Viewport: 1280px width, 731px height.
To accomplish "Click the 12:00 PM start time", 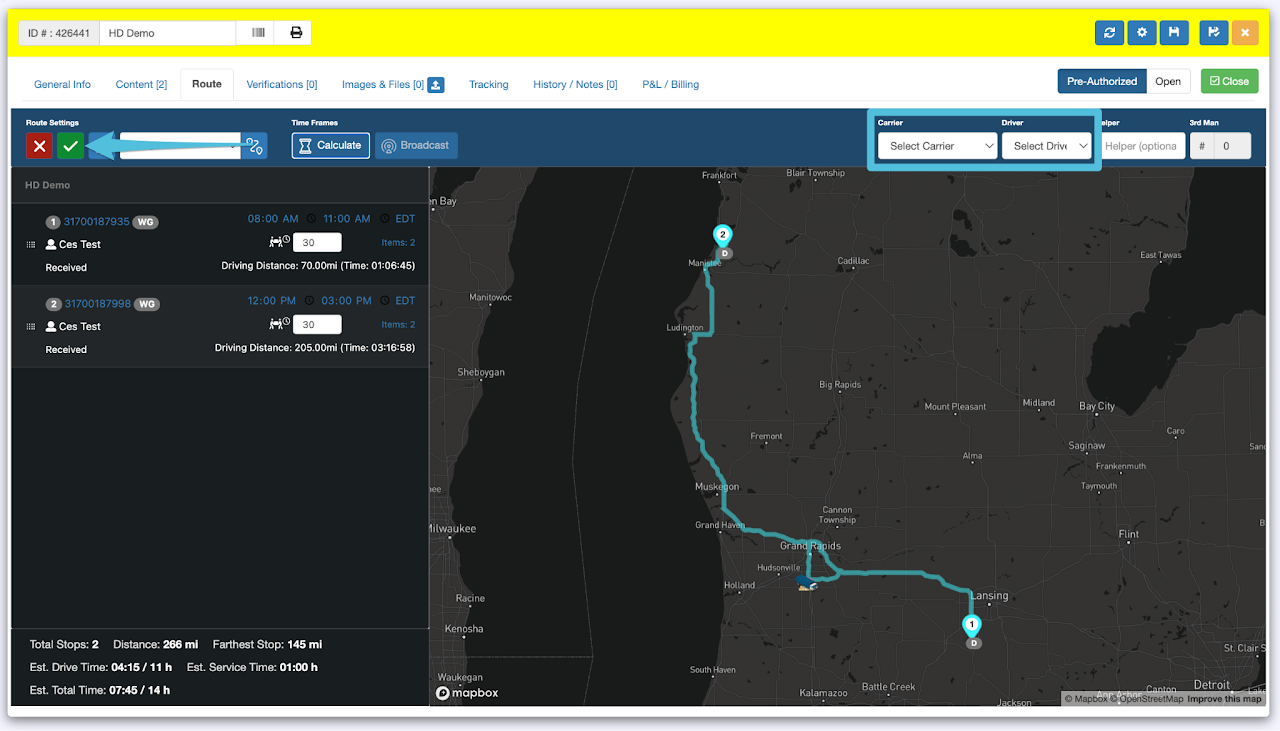I will (273, 300).
